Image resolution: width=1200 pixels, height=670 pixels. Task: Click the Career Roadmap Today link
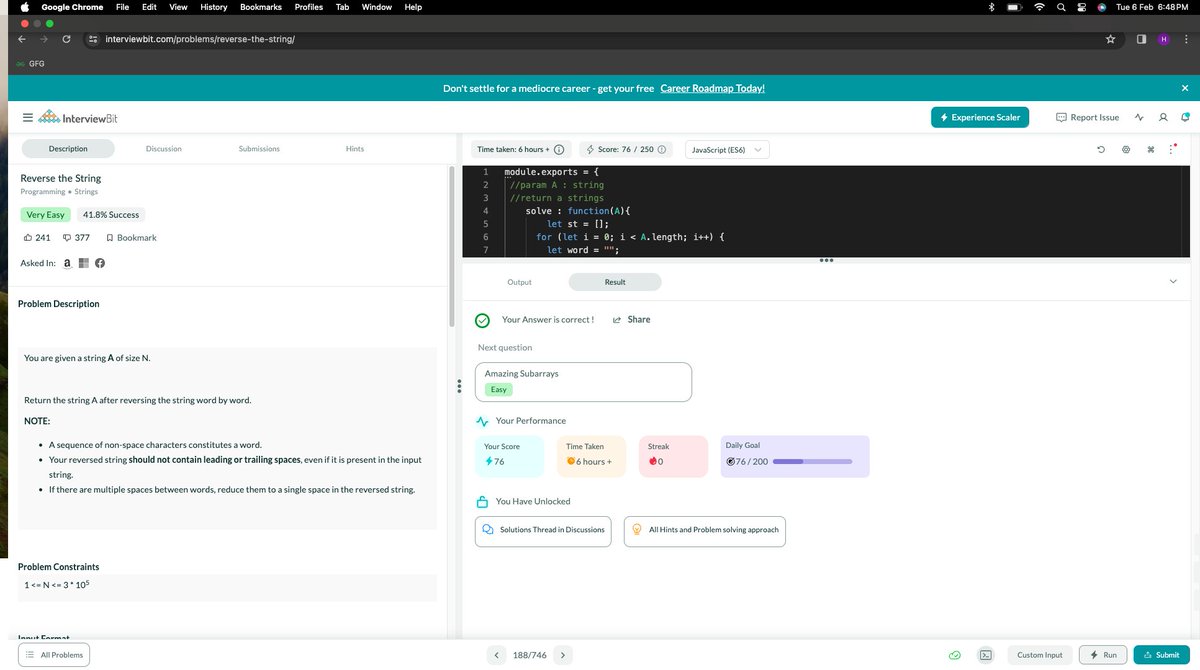point(713,88)
